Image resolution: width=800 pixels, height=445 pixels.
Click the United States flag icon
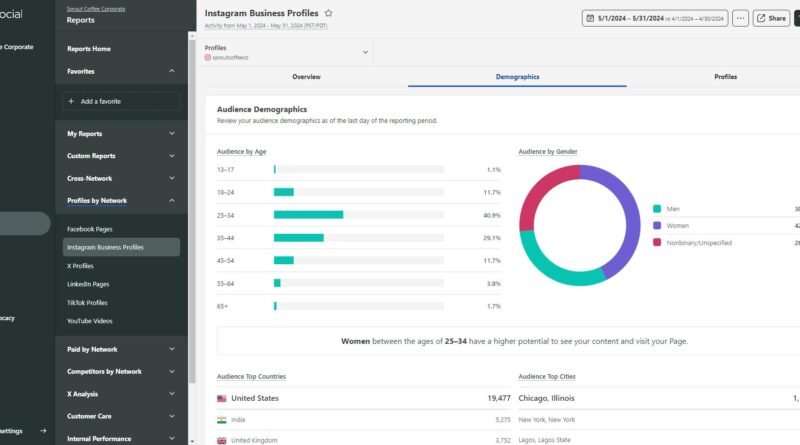tap(221, 397)
